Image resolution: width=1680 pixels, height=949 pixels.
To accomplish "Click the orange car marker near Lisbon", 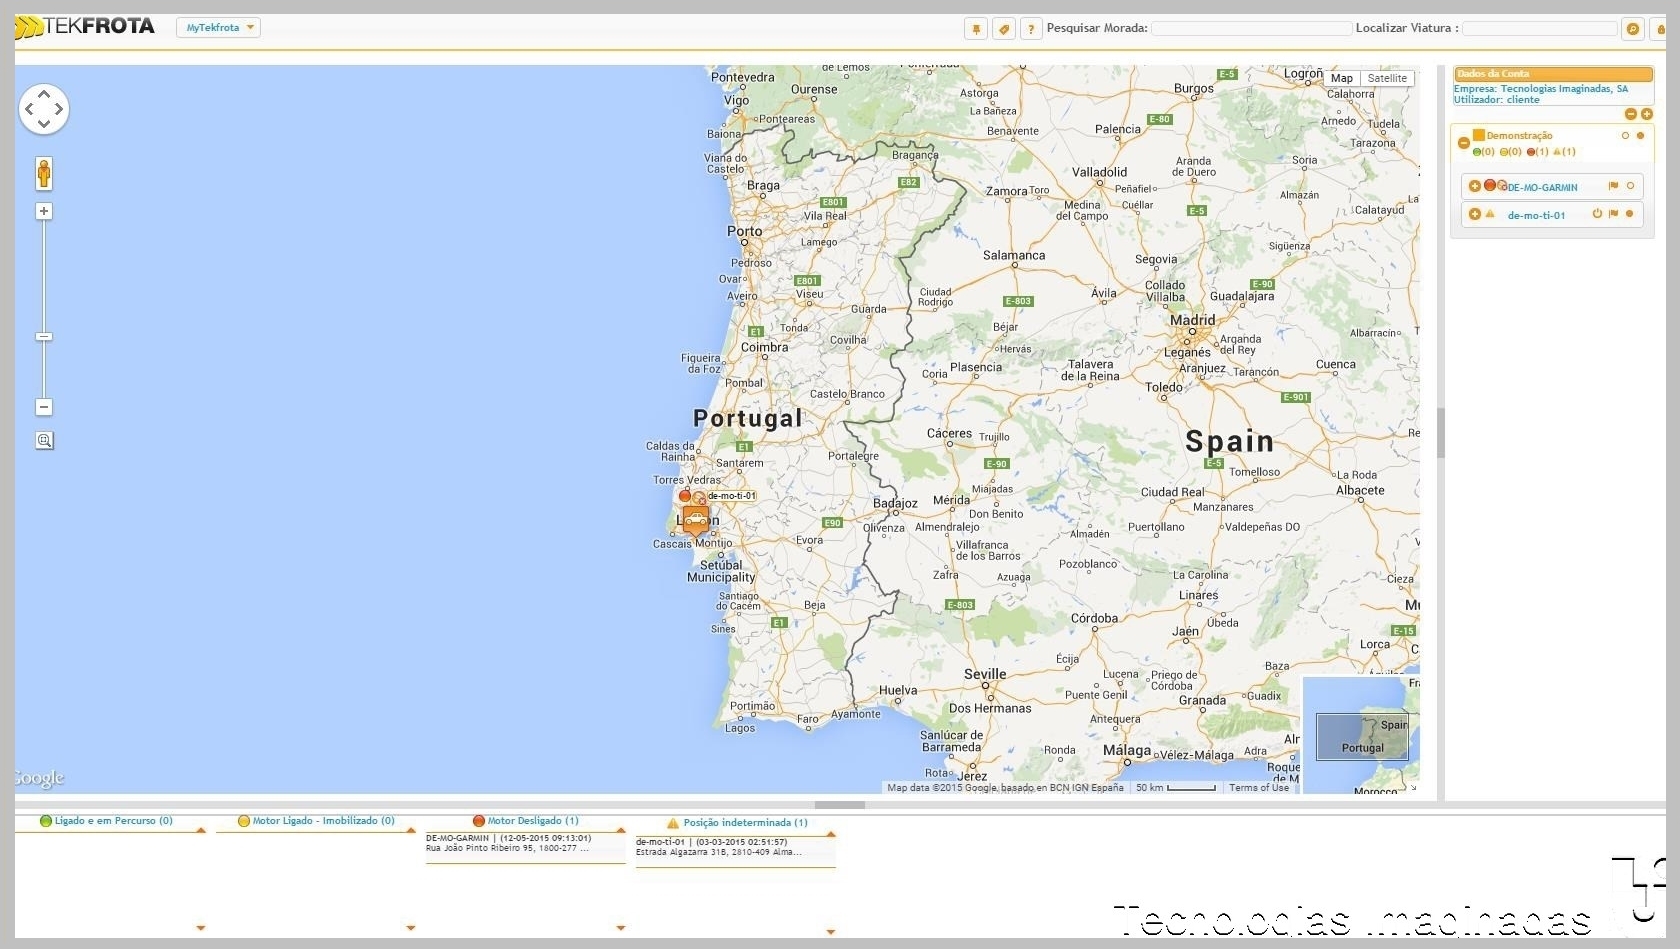I will click(x=696, y=521).
